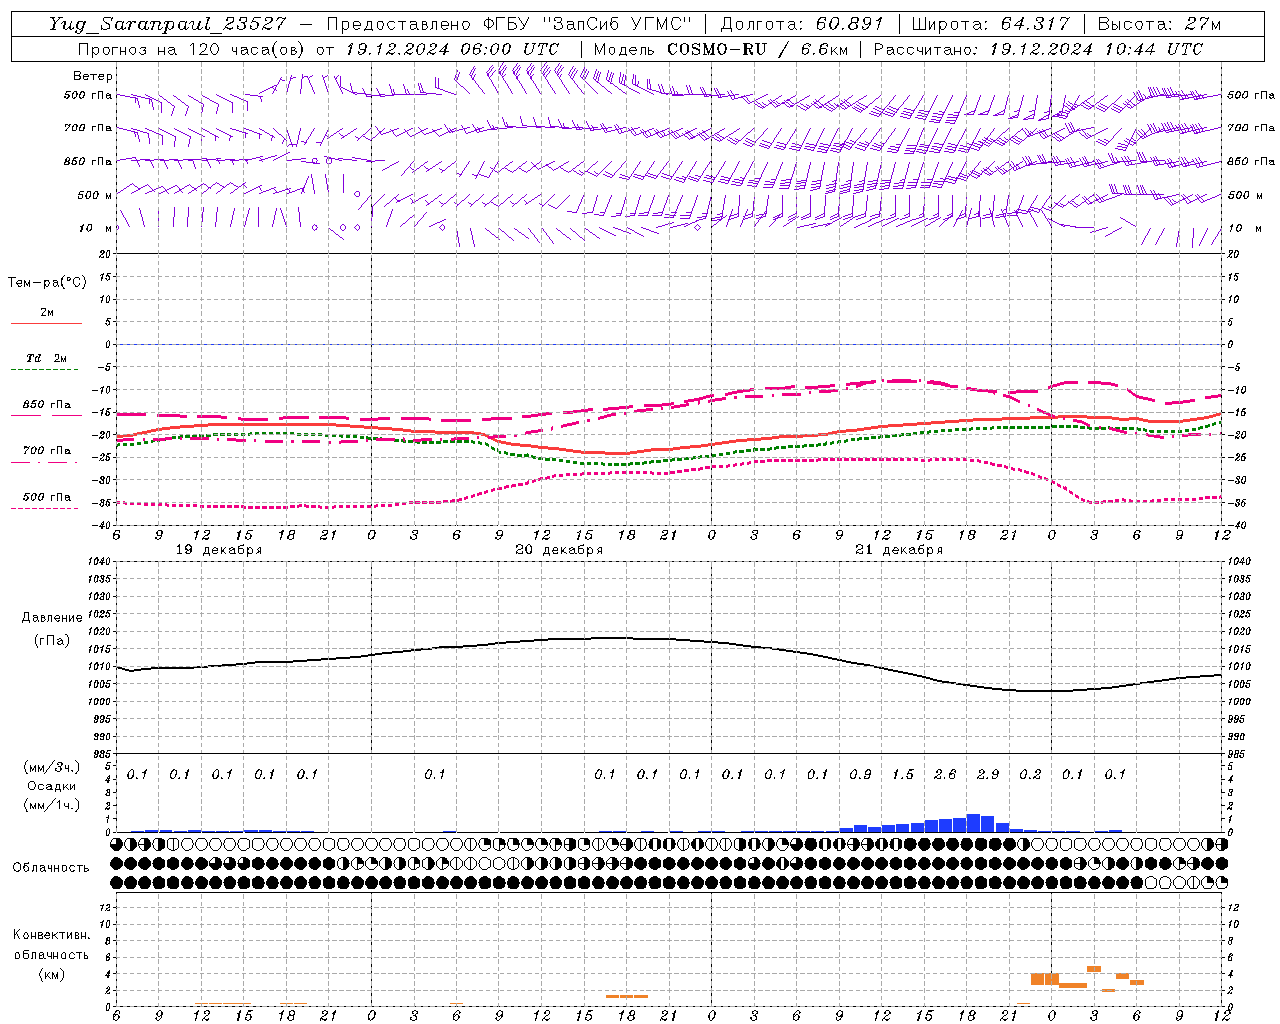
Task: Click the precipitation value 0.9
Action: [860, 774]
